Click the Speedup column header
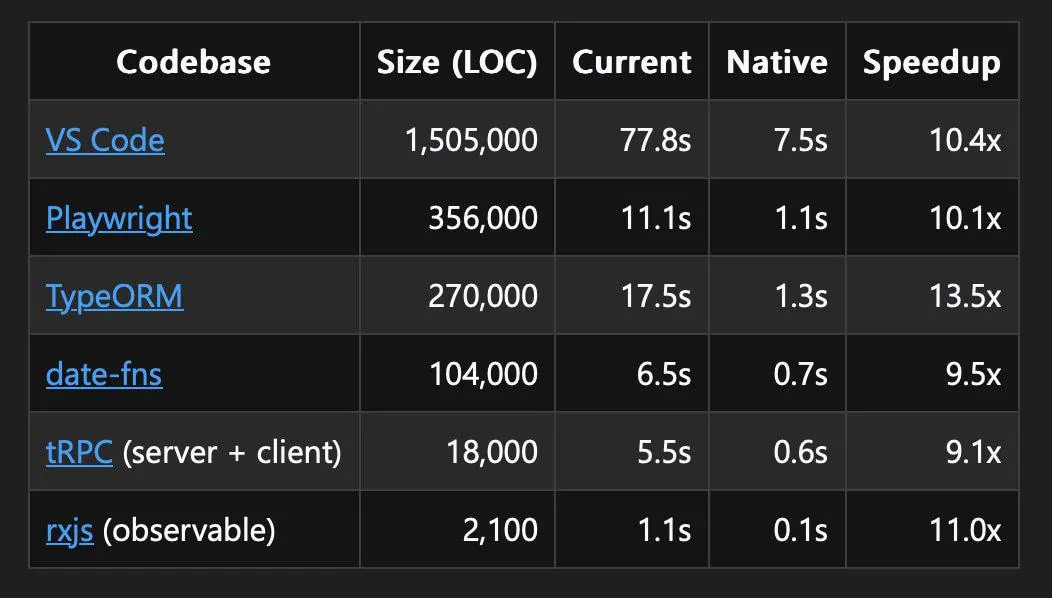The width and height of the screenshot is (1052, 598). tap(932, 63)
